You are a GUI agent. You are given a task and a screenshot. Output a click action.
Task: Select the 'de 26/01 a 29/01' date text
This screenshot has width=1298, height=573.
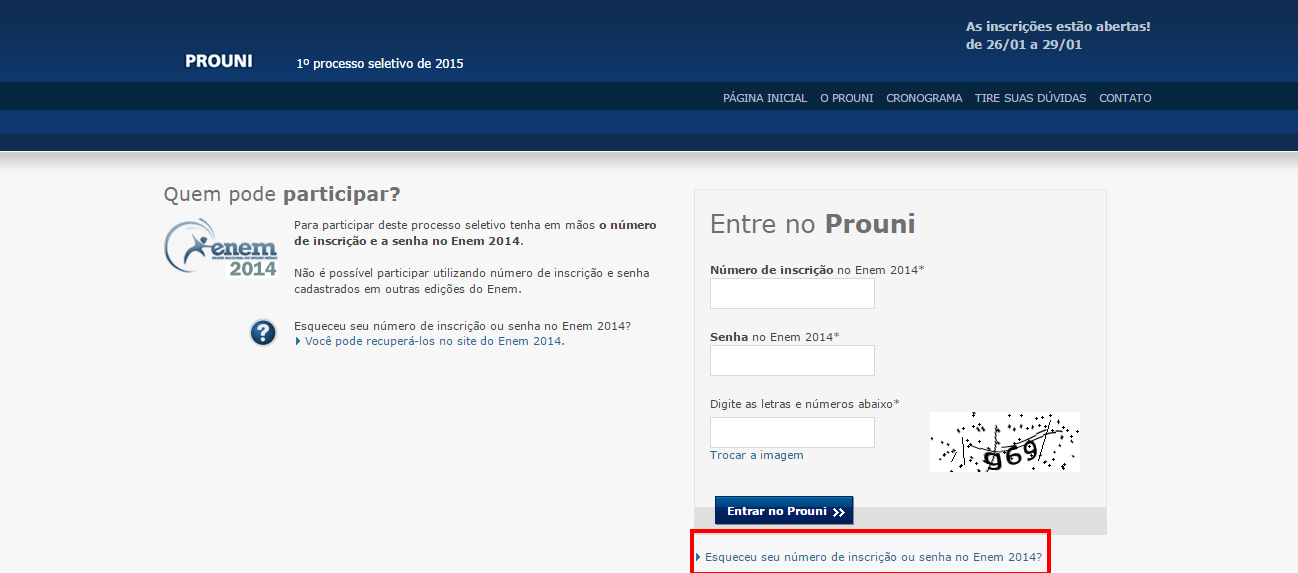click(x=1024, y=45)
